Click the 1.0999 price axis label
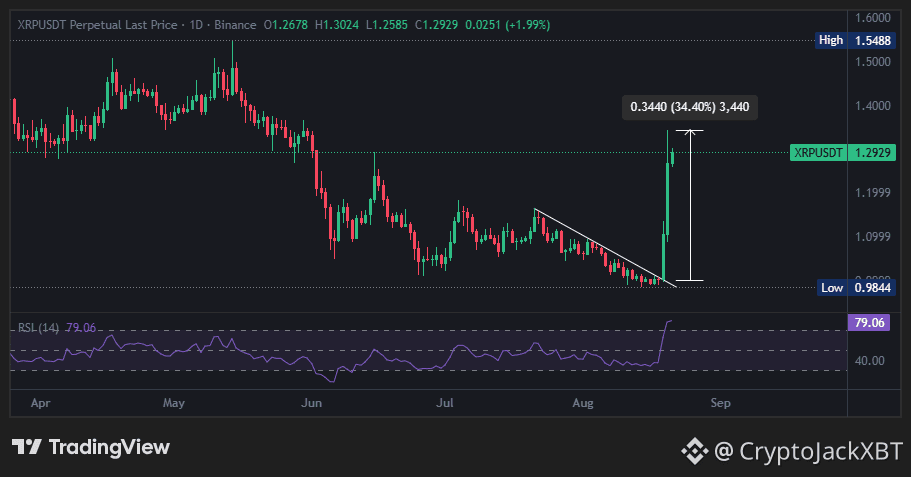Viewport: 911px width, 477px height. pos(873,236)
